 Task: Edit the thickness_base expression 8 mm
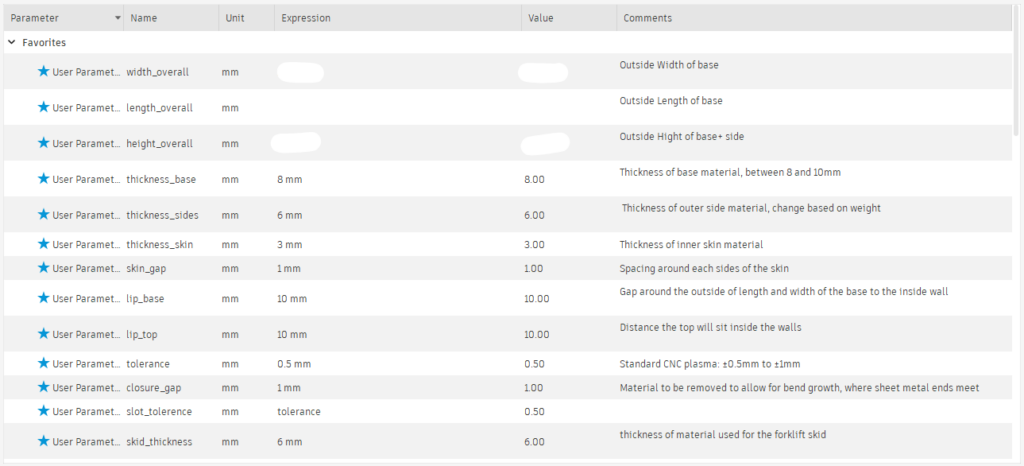coord(289,179)
